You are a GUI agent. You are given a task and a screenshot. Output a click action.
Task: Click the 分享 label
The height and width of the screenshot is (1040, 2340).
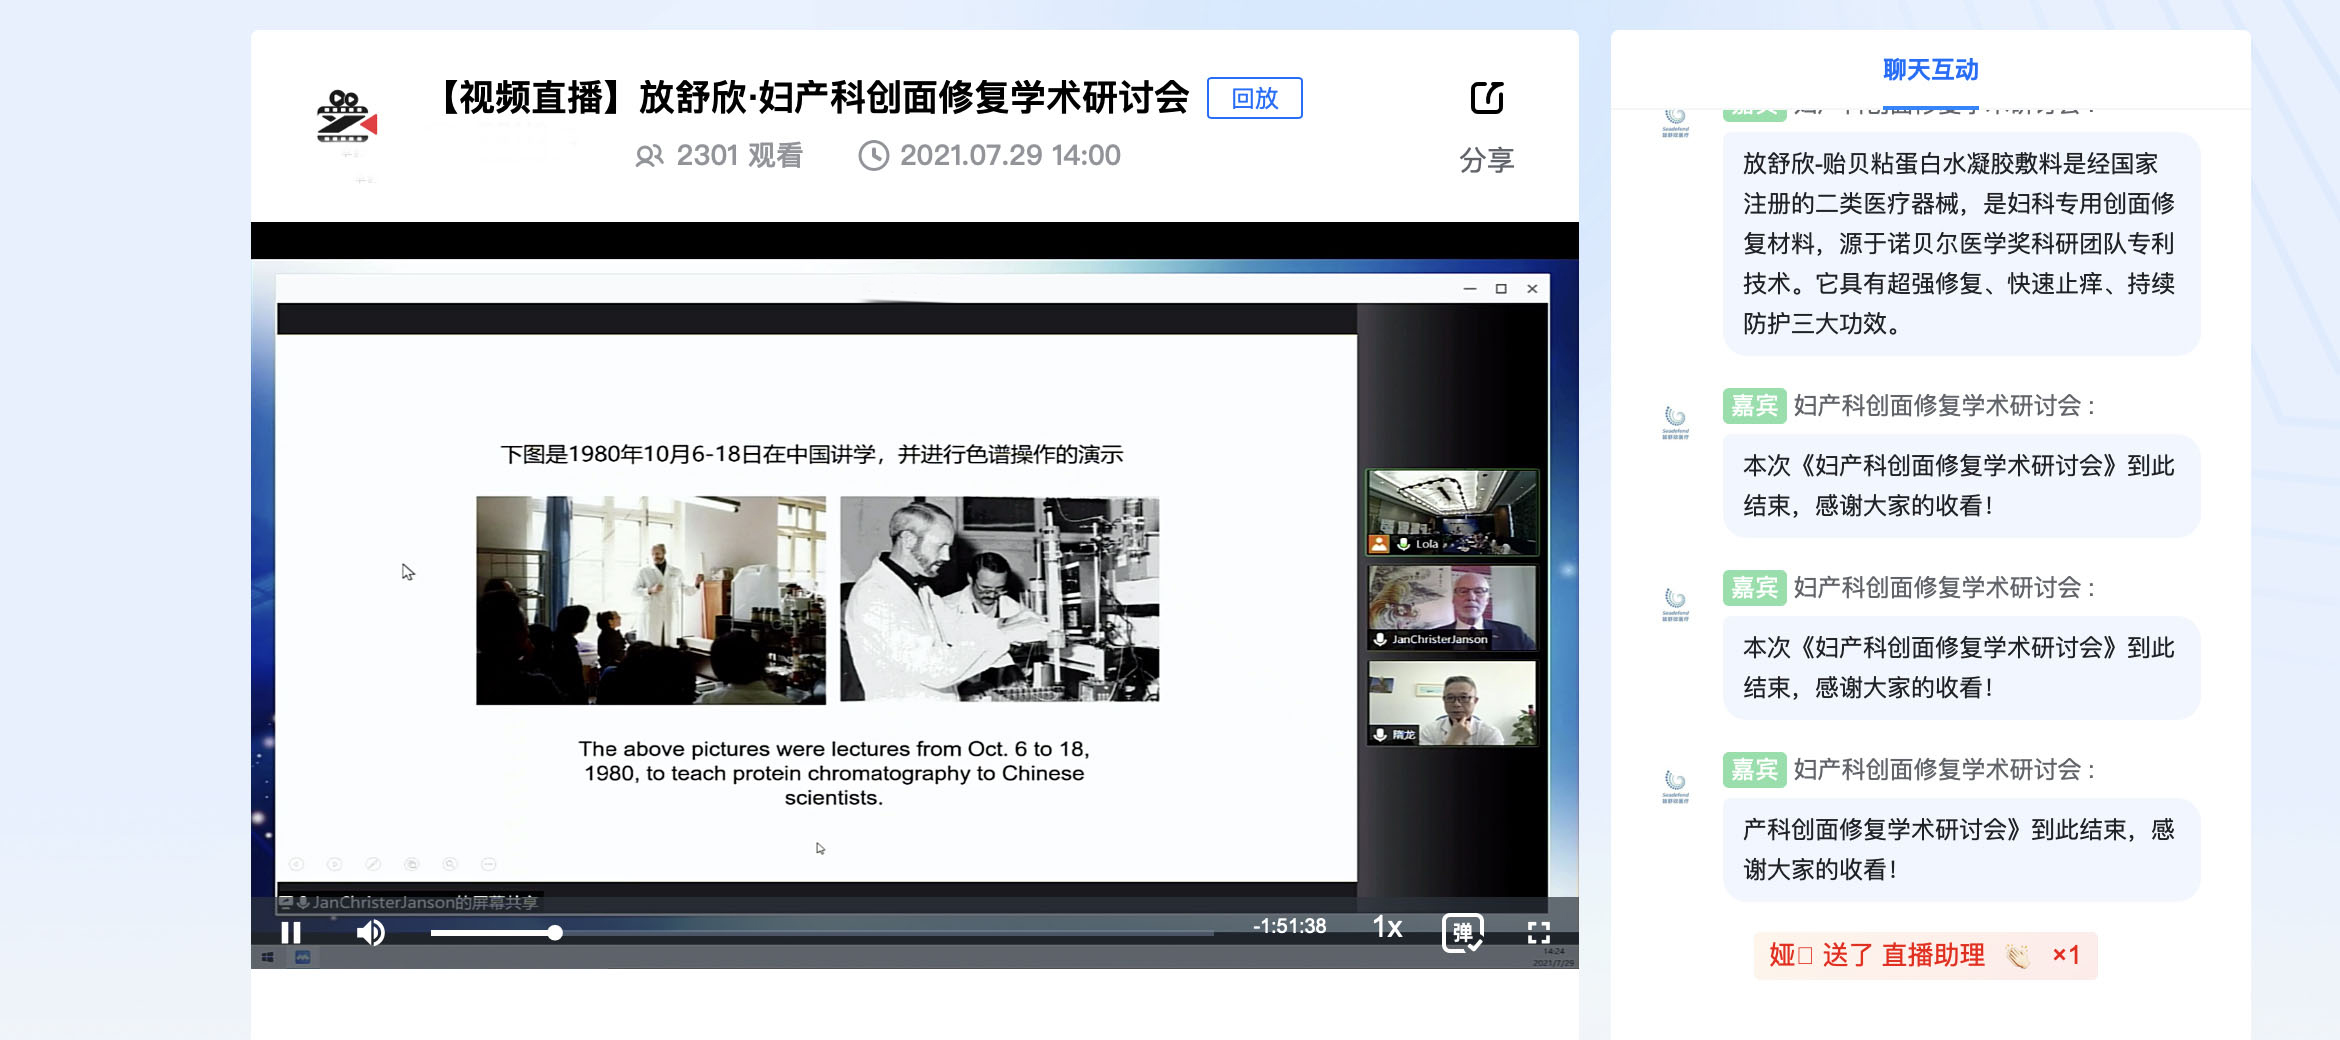(x=1487, y=160)
